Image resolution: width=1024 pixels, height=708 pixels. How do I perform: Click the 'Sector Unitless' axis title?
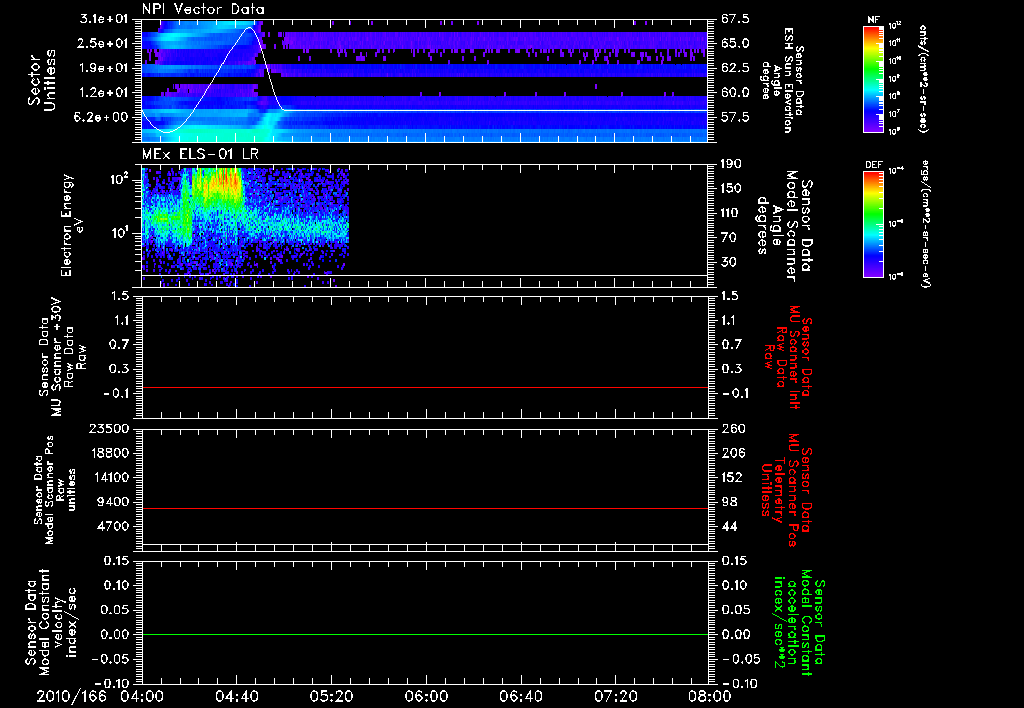(42, 80)
